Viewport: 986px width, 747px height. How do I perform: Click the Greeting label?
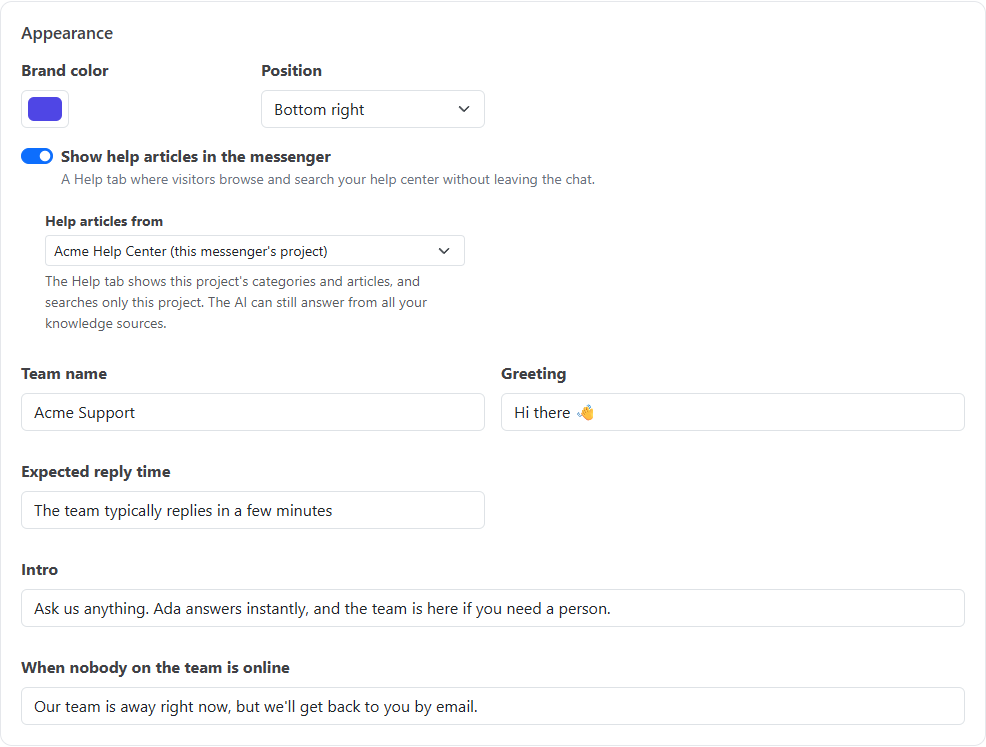[534, 374]
